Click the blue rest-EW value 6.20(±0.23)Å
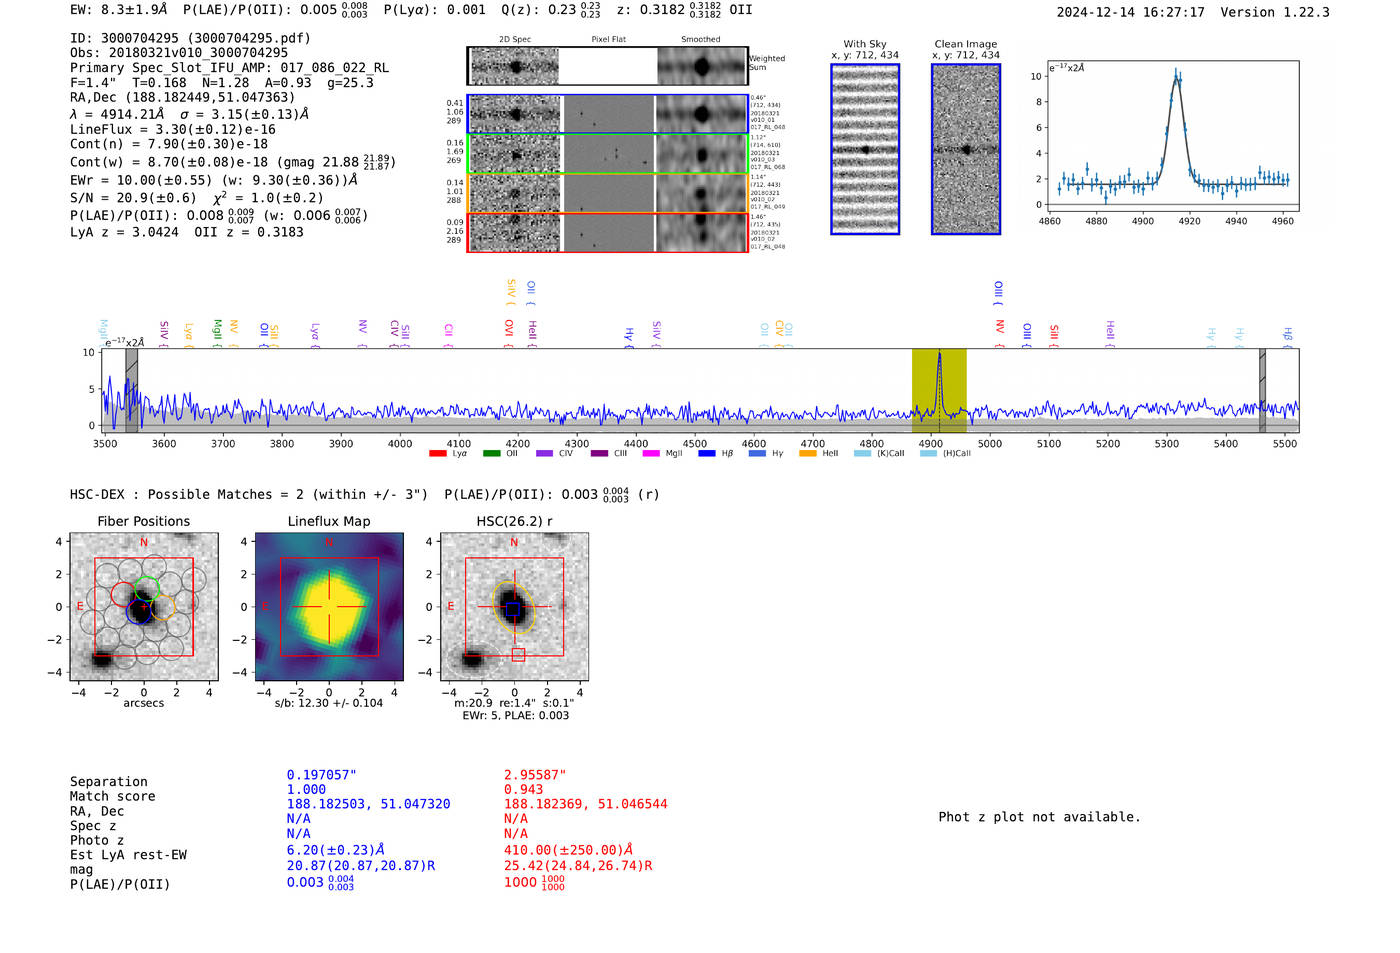The image size is (1400, 953). tap(336, 850)
